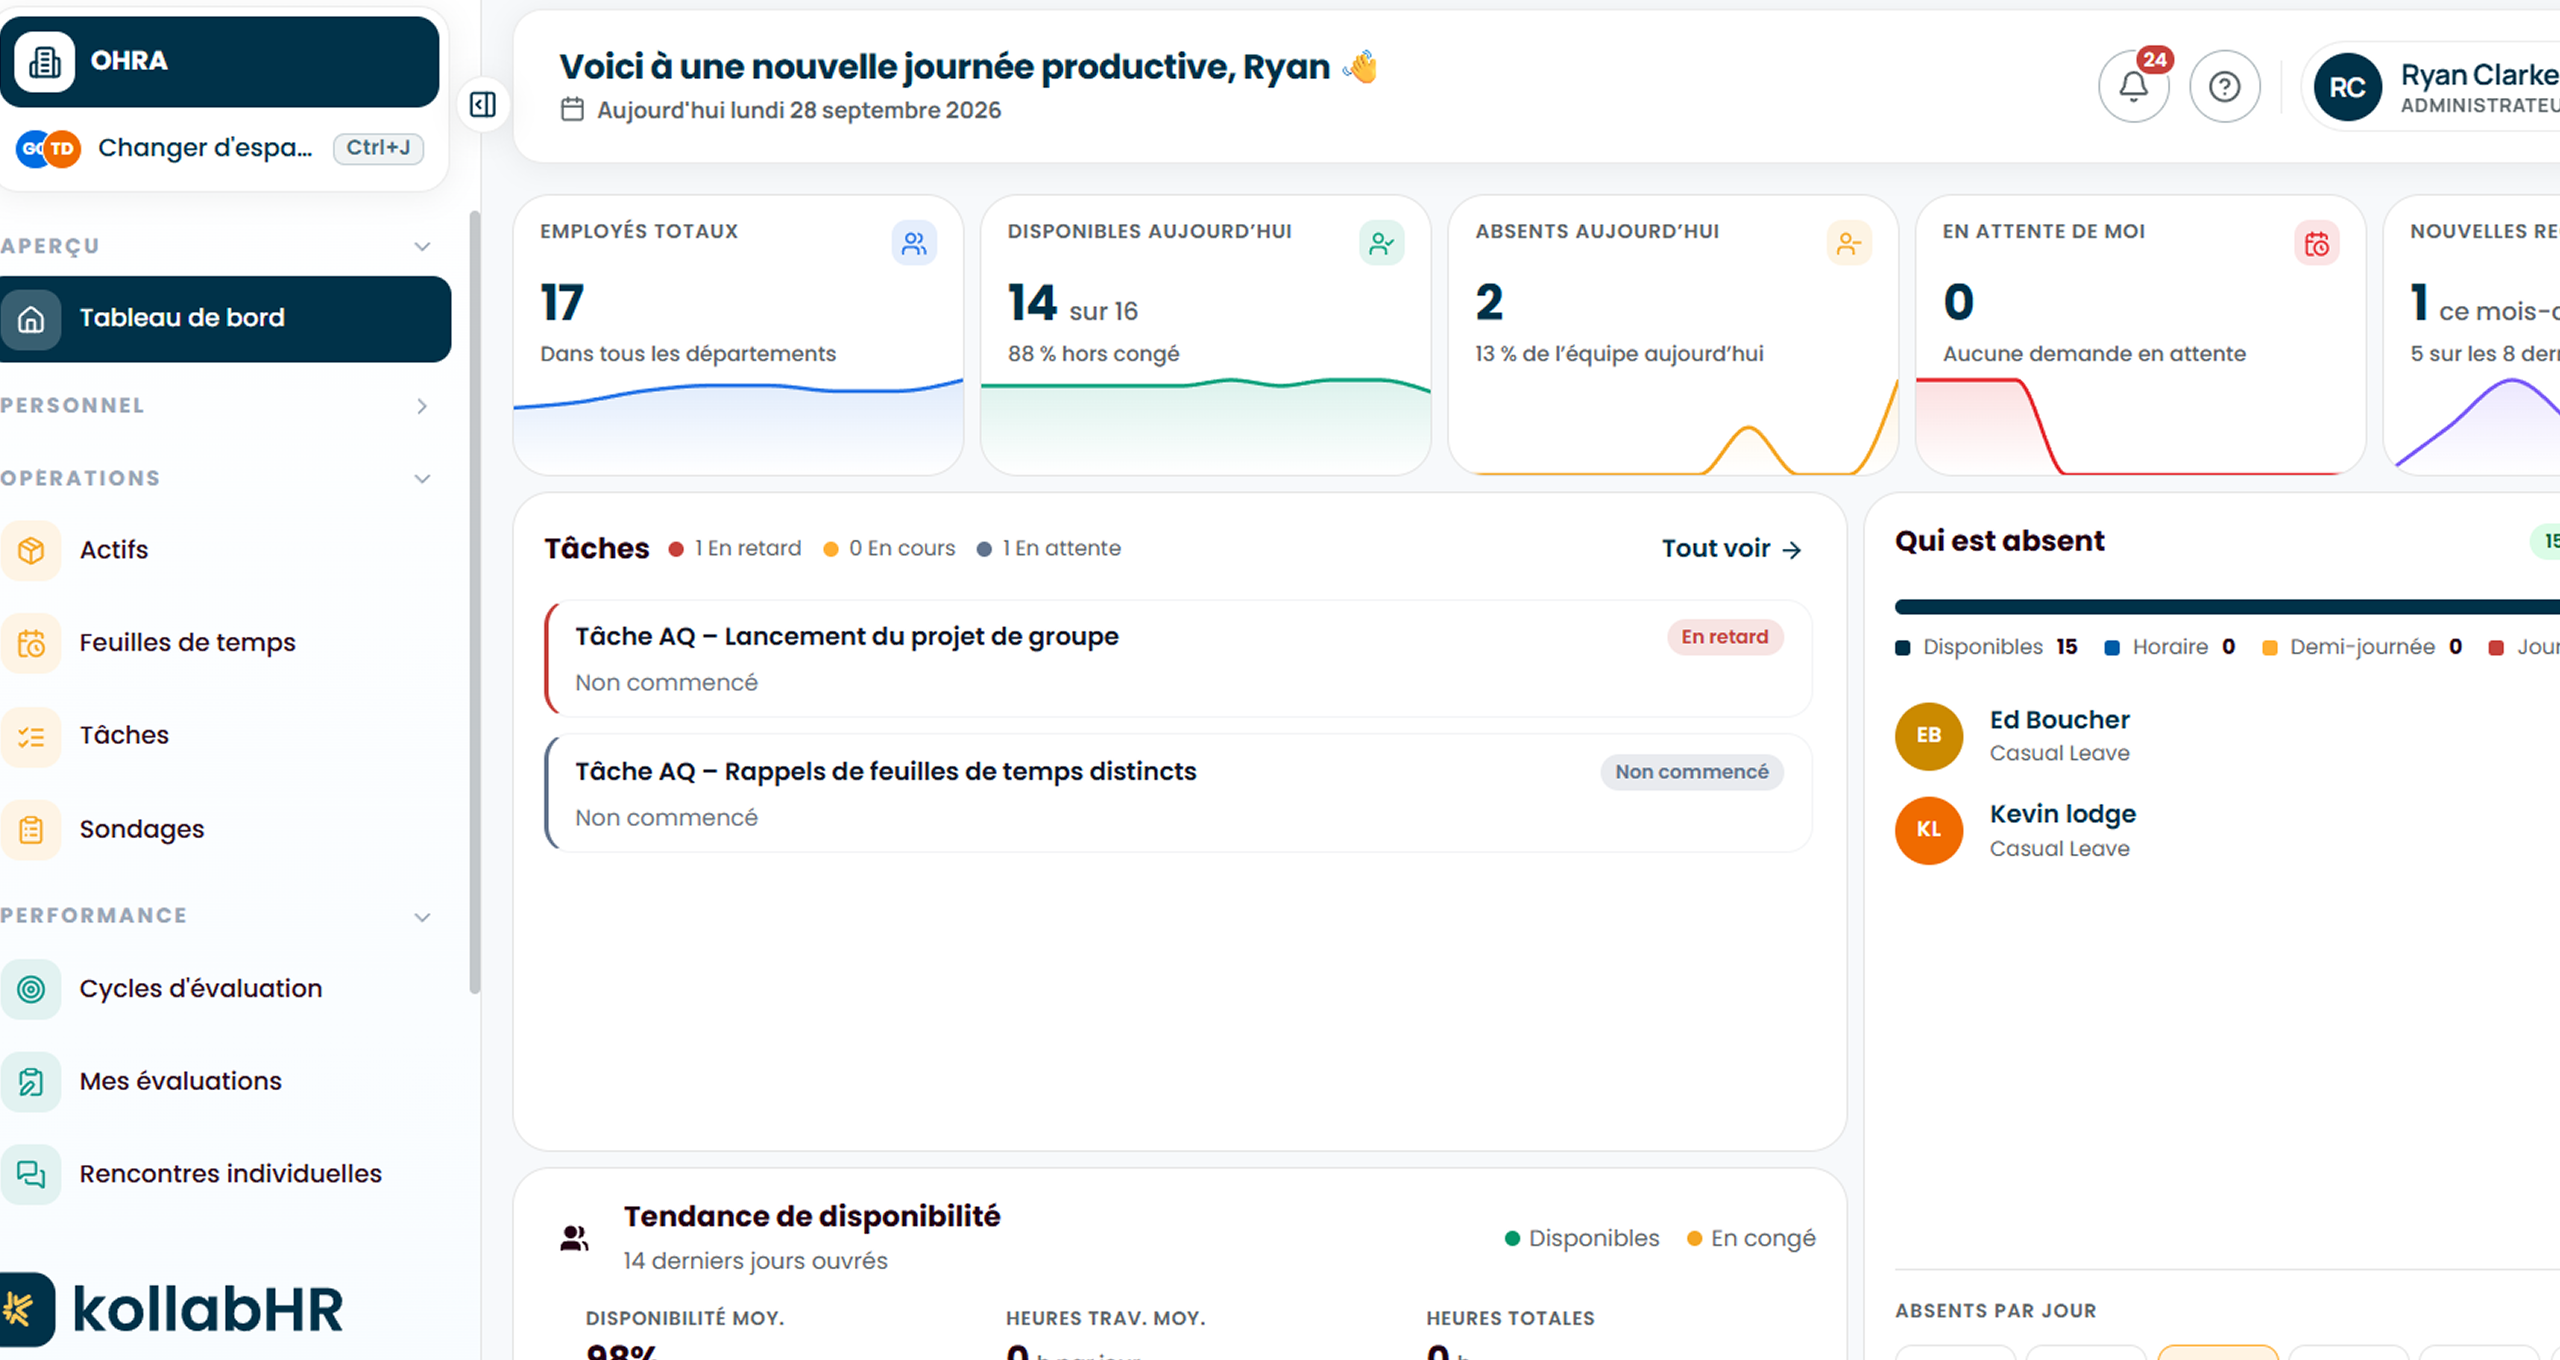Click Kevin lodge KL avatar
Screen dimensions: 2560x1360
(1929, 830)
